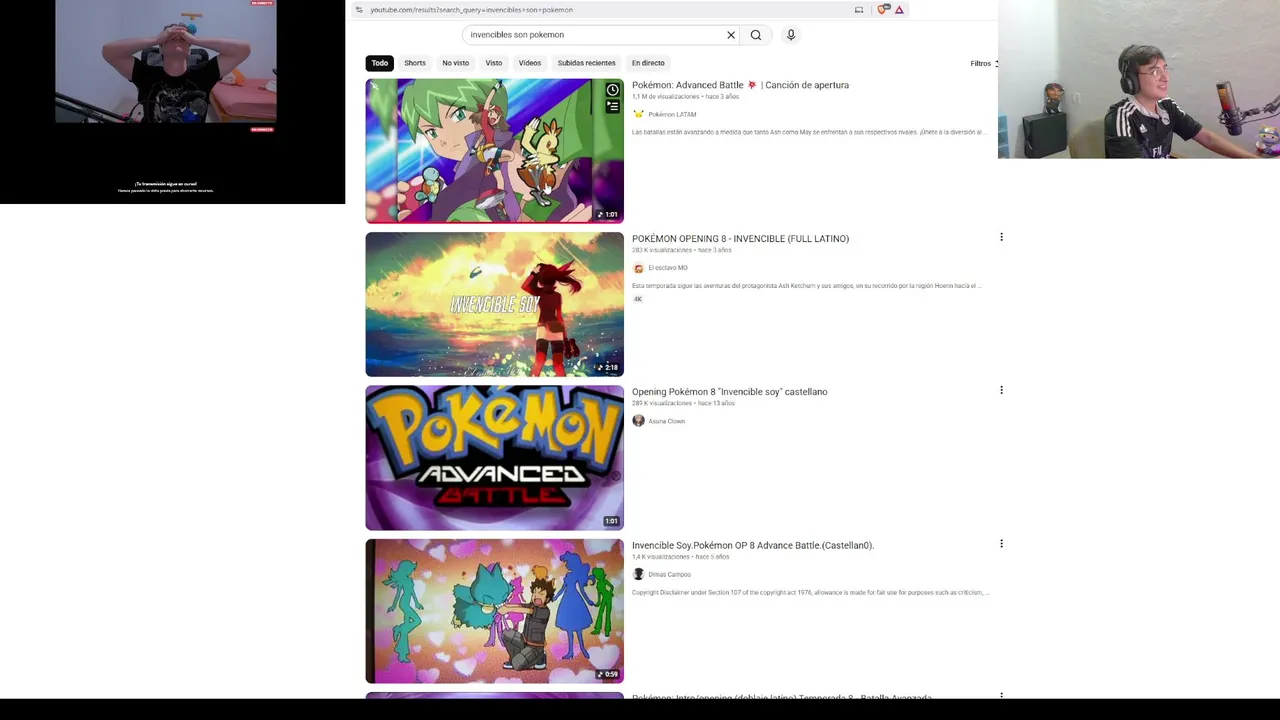Start voice search with the microphone icon

coord(790,35)
